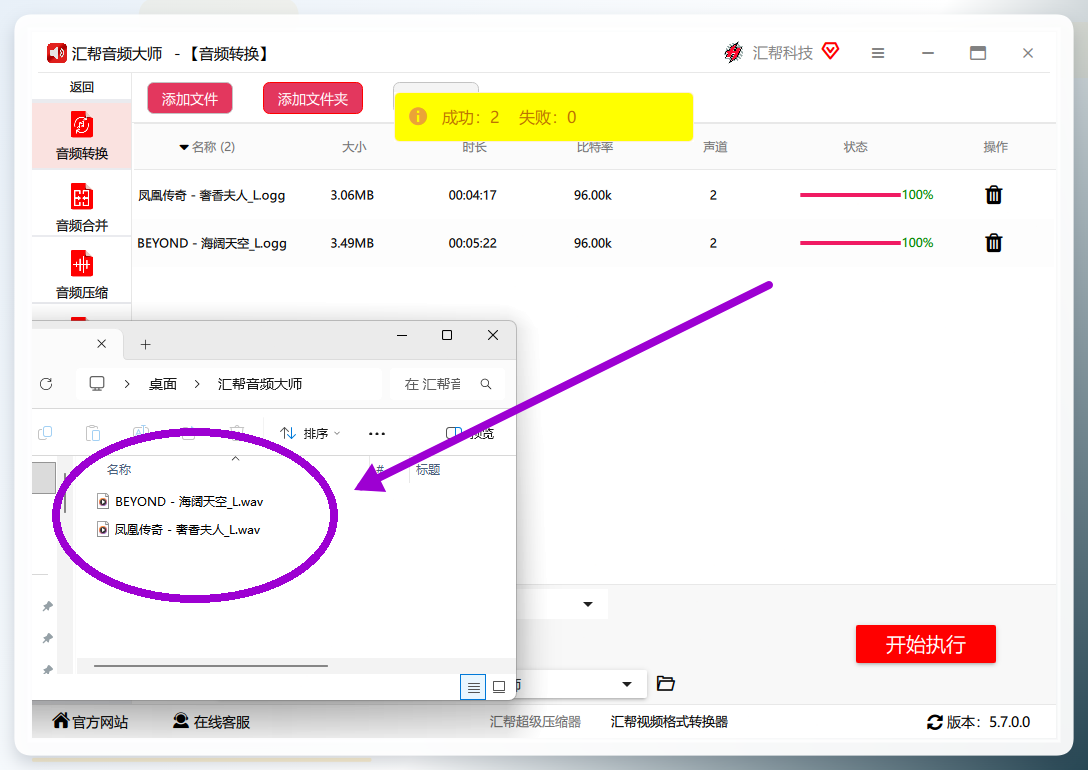
Task: Expand the format dropdown above output path
Action: pos(588,604)
